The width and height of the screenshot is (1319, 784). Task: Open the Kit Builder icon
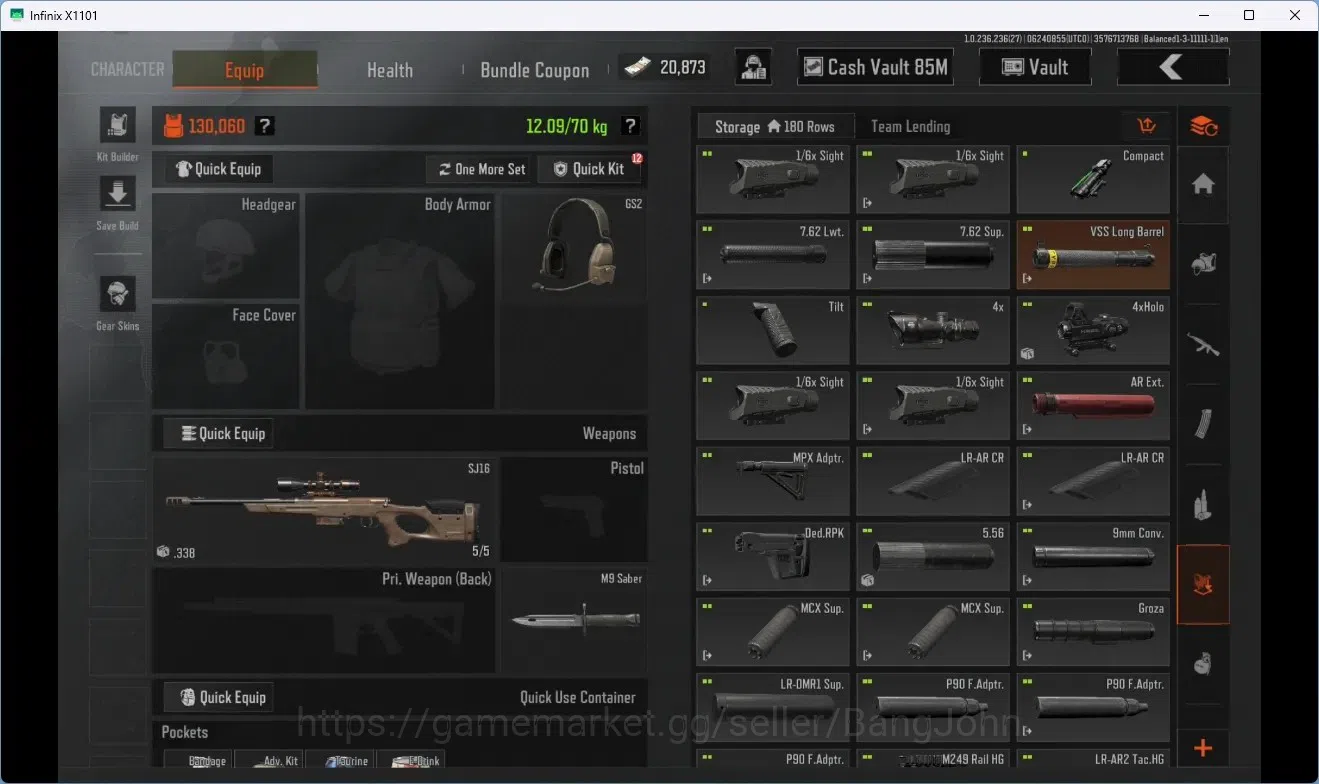118,127
